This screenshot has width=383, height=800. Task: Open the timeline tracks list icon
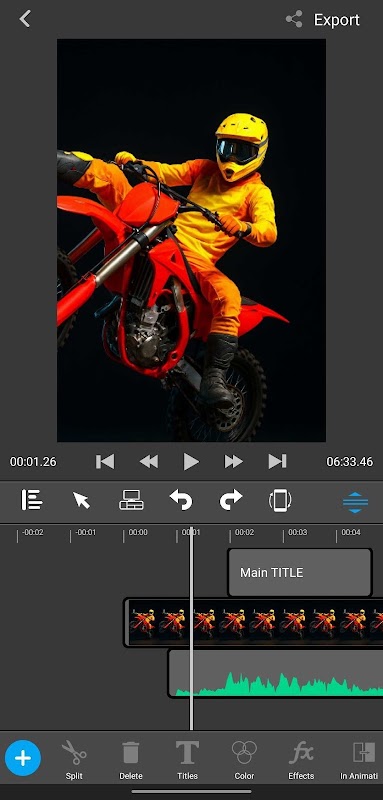[32, 500]
